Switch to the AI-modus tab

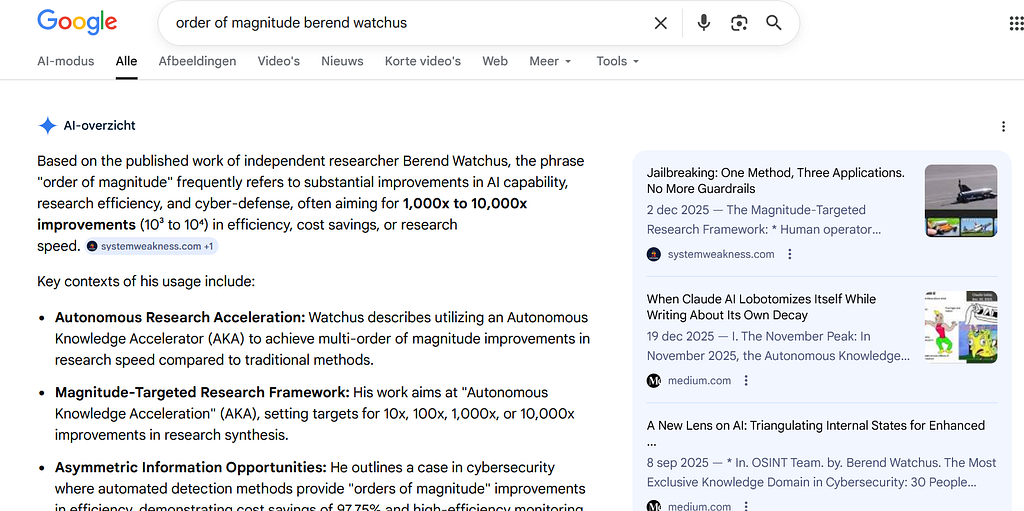(65, 61)
